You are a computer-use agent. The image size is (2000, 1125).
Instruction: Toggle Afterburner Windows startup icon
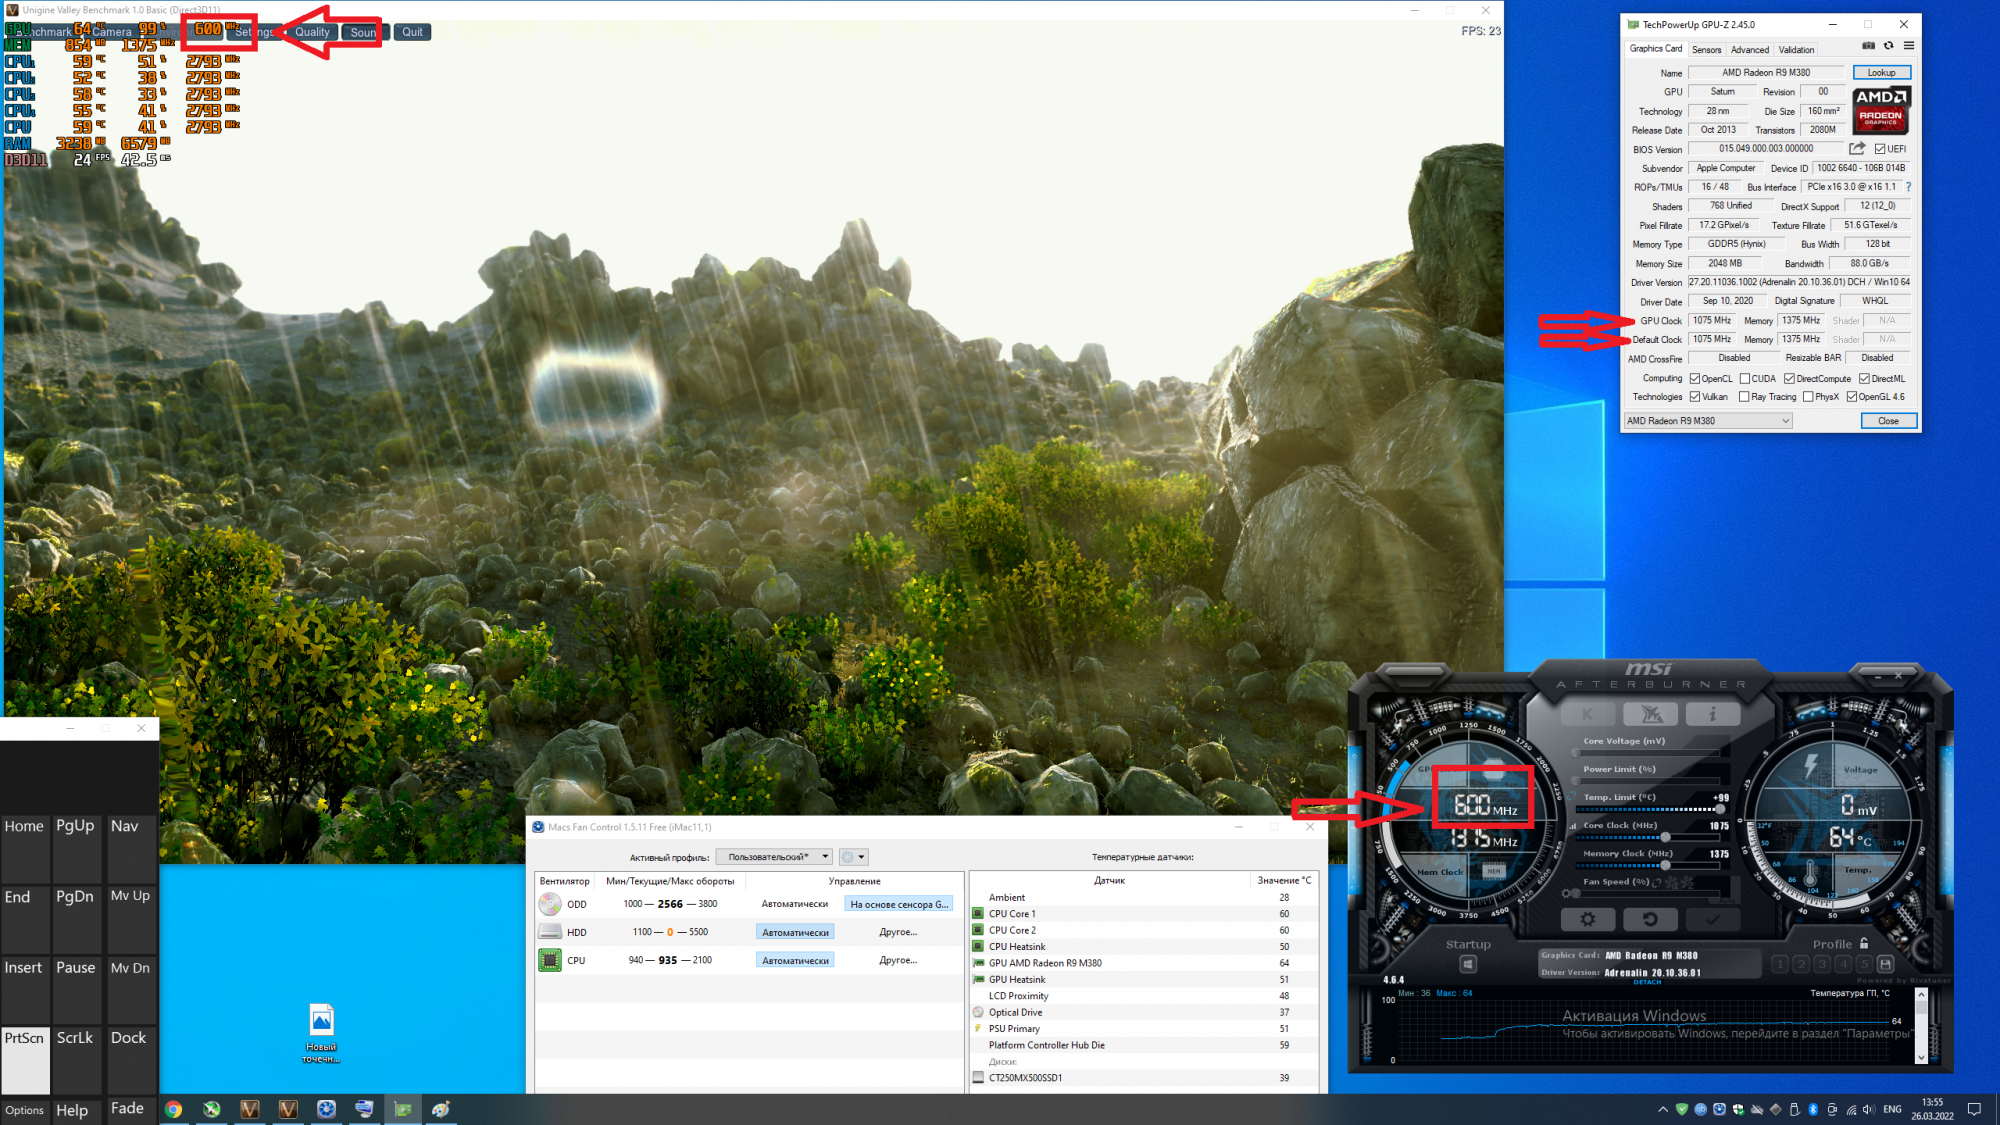coord(1468,964)
